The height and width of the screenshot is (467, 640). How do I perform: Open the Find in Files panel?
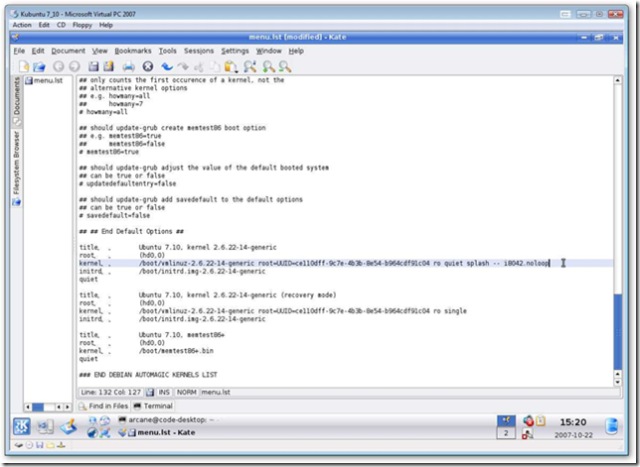coord(109,407)
